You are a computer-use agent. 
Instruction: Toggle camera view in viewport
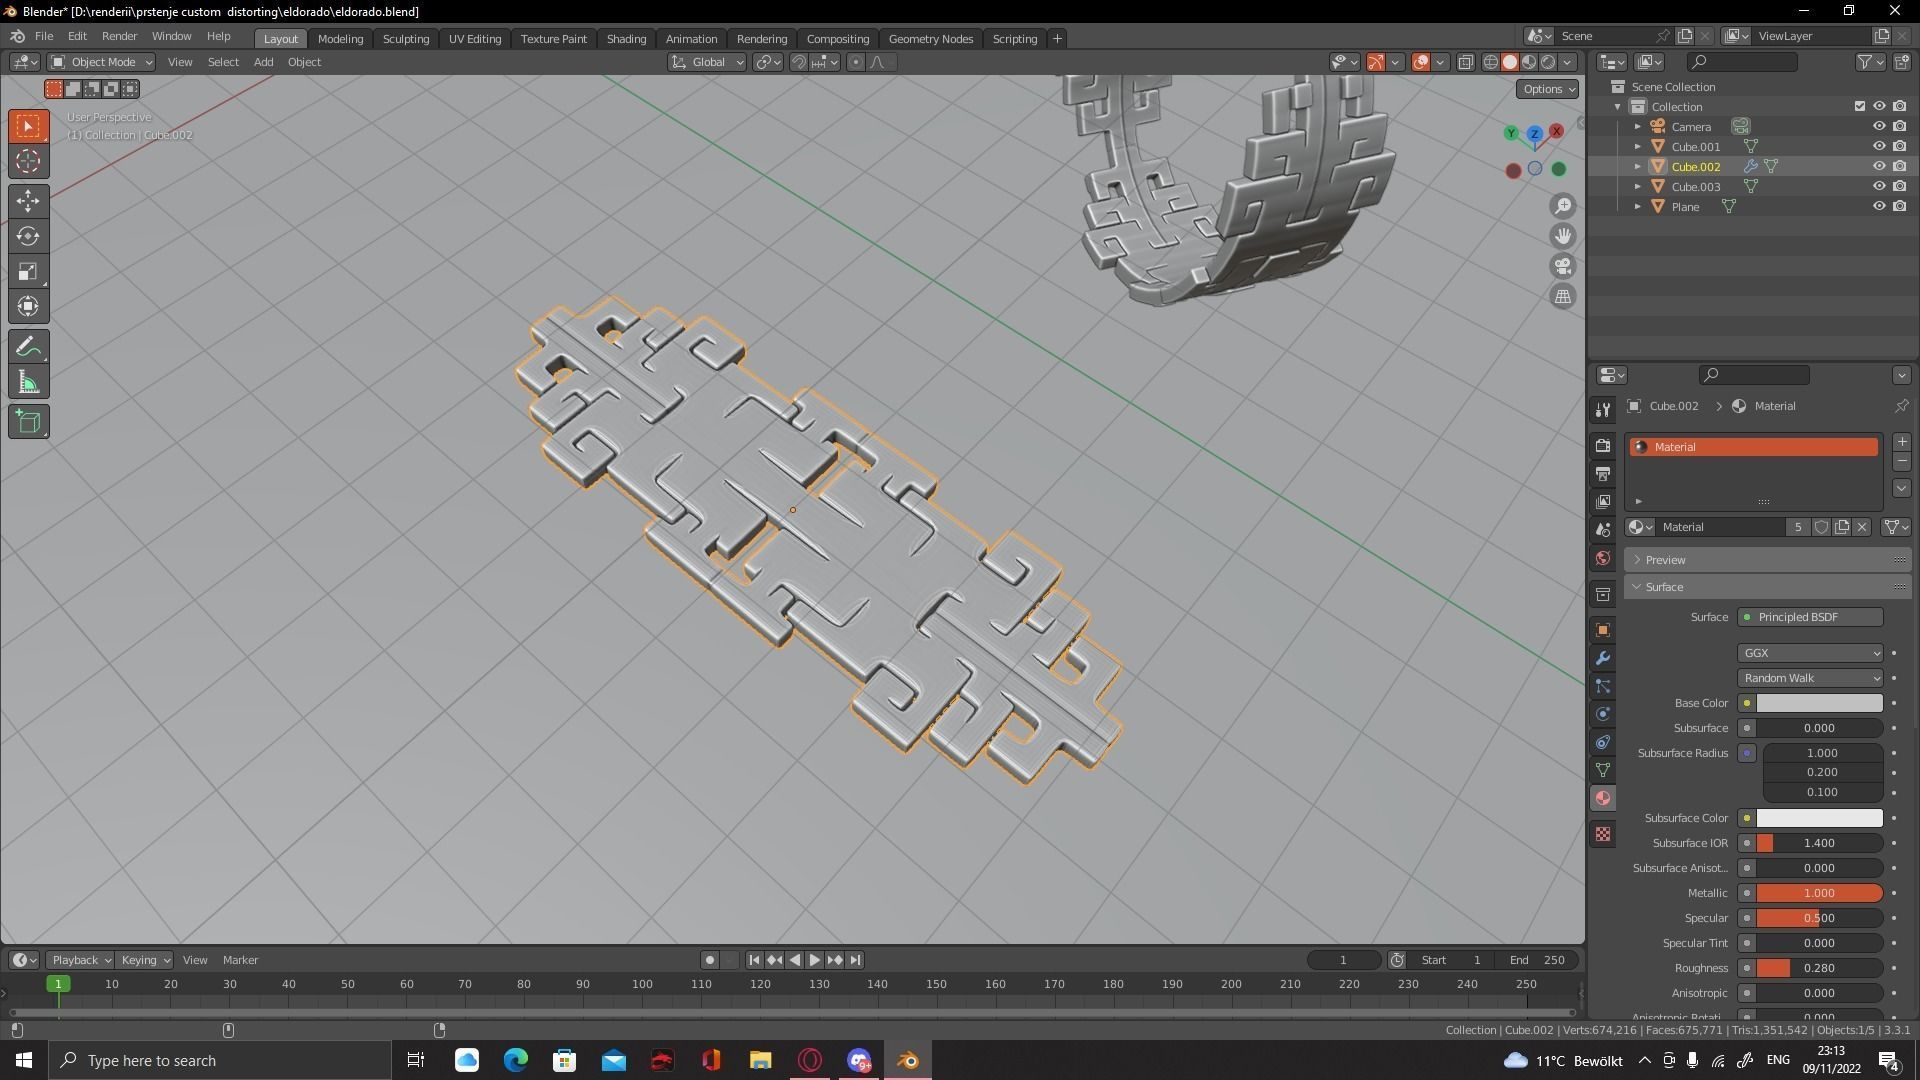pyautogui.click(x=1562, y=266)
